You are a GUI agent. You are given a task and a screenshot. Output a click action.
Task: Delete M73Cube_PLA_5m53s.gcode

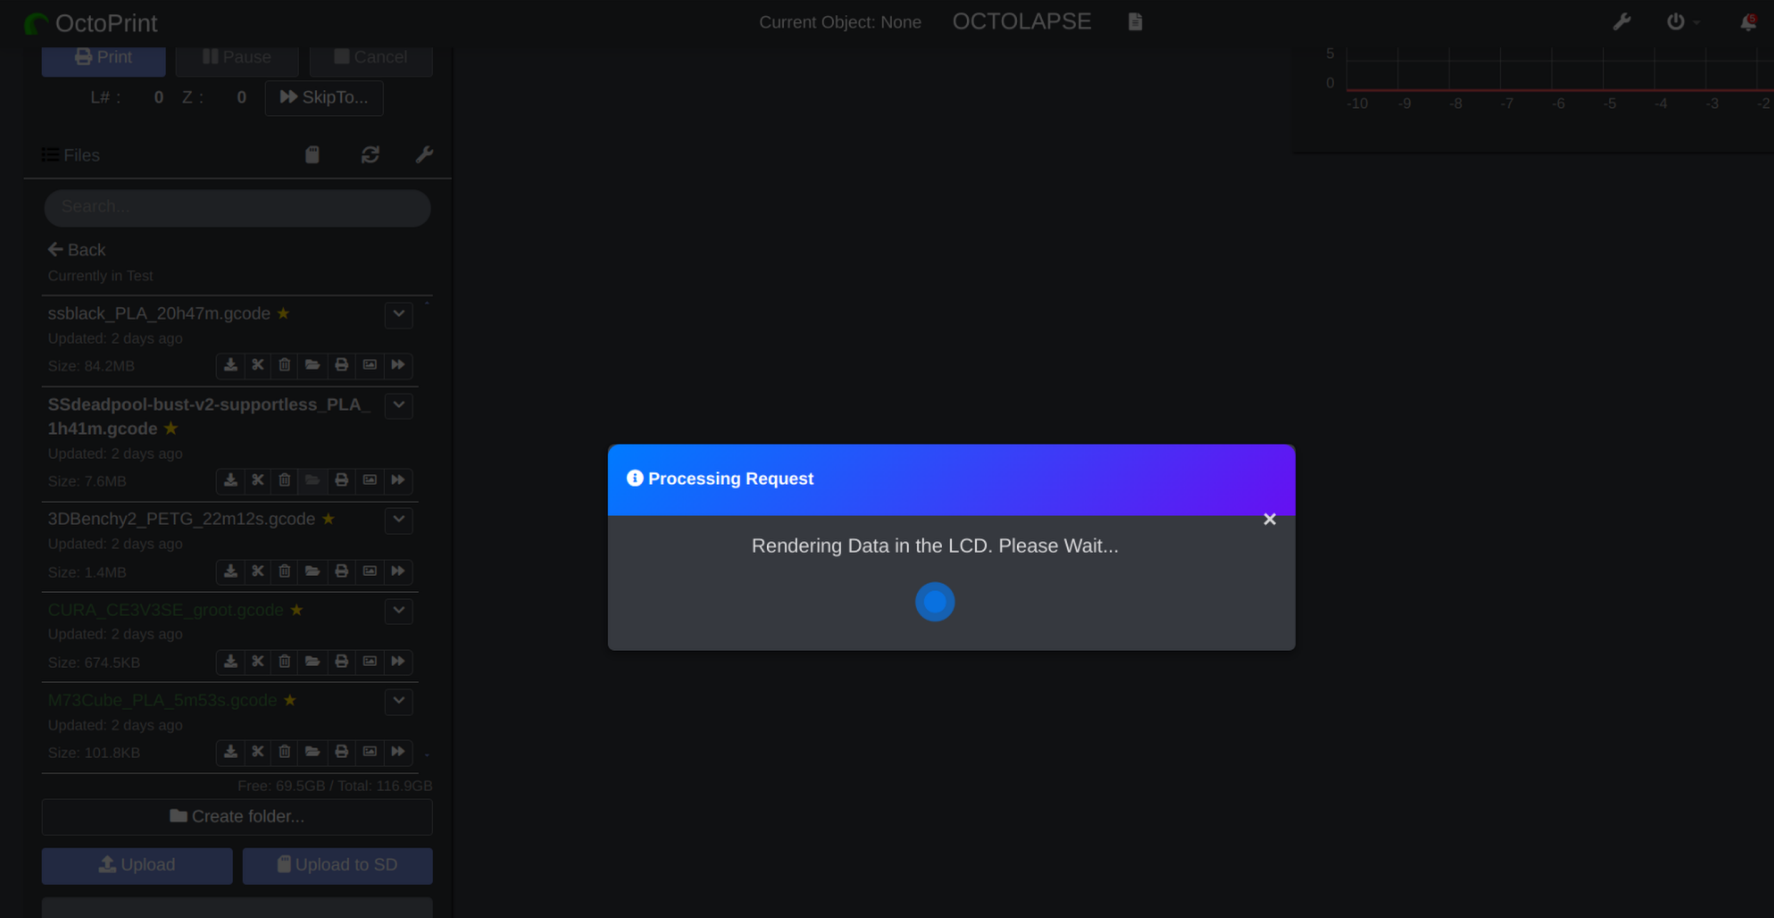[285, 752]
